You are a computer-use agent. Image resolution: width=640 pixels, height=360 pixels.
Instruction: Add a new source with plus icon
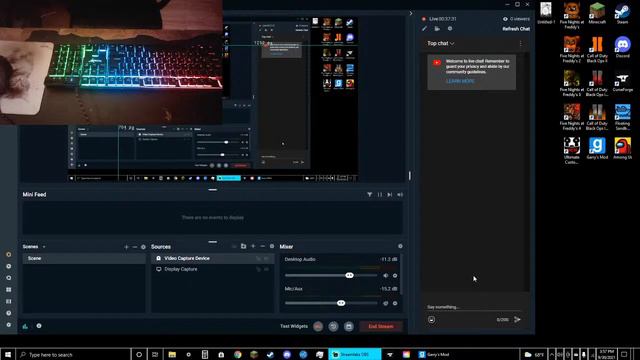coord(253,247)
